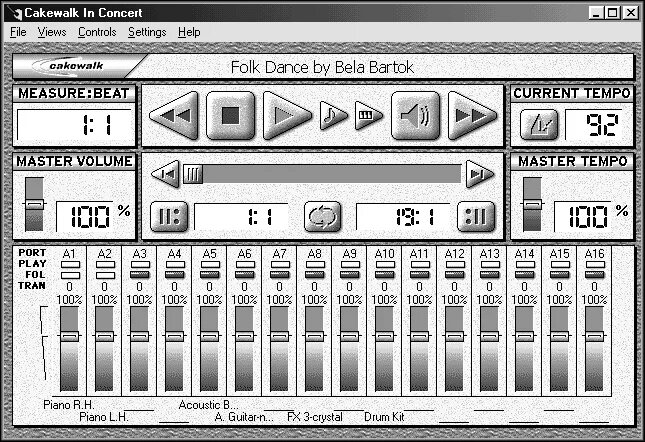Click the Piano R.H. track name
This screenshot has height=442, width=645.
pyautogui.click(x=68, y=405)
